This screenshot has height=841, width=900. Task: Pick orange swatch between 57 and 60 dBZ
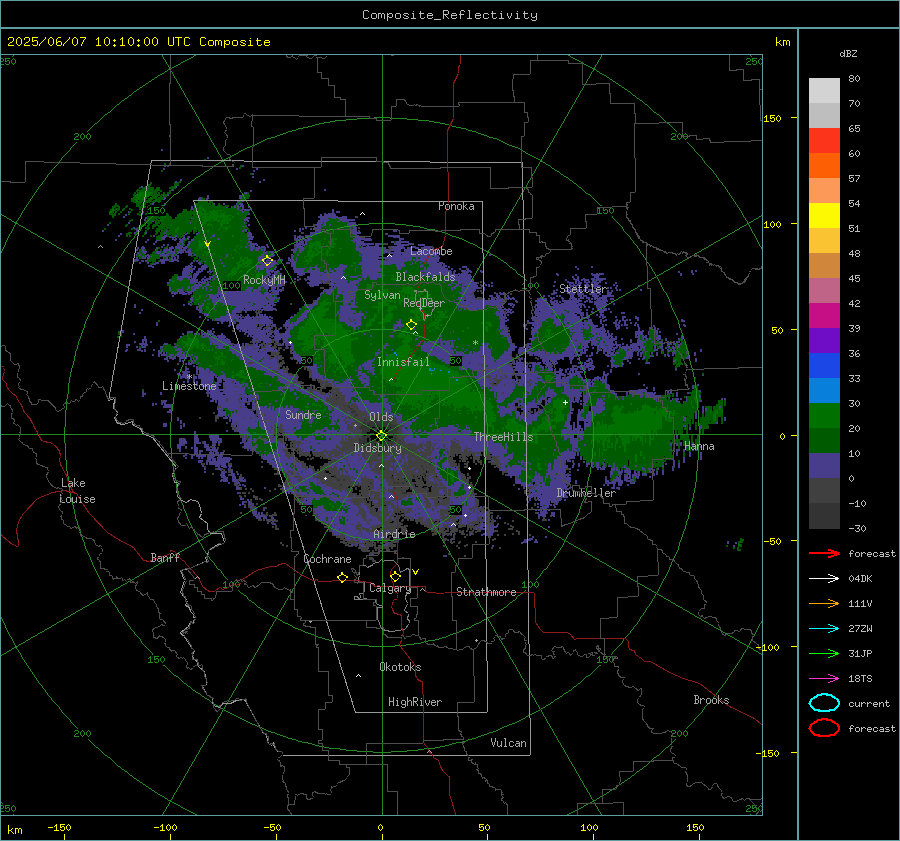824,166
